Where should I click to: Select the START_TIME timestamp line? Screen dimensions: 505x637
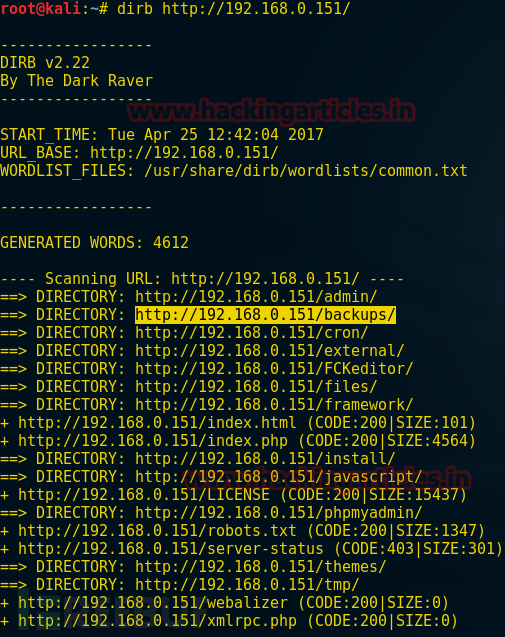point(162,134)
